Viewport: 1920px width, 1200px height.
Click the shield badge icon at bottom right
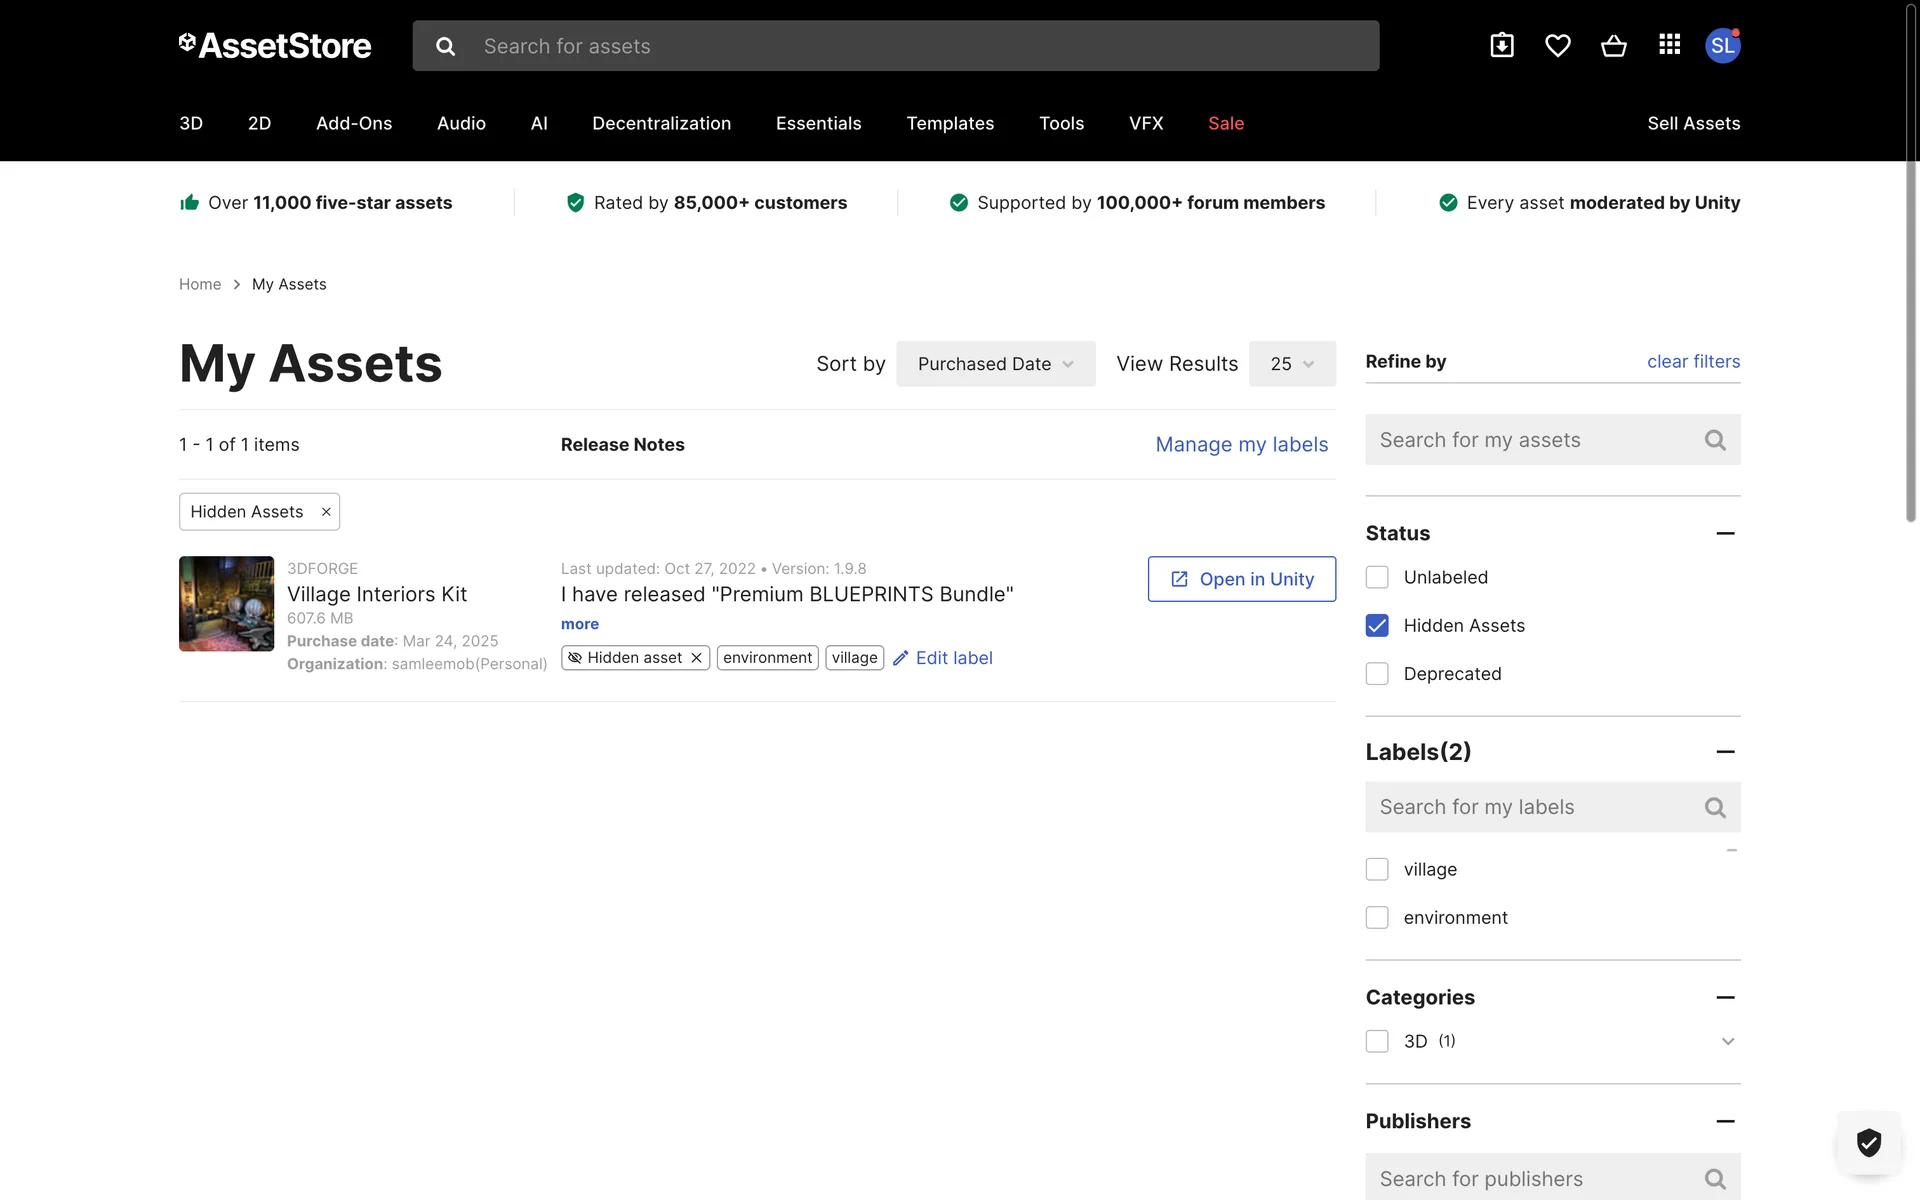(x=1868, y=1142)
